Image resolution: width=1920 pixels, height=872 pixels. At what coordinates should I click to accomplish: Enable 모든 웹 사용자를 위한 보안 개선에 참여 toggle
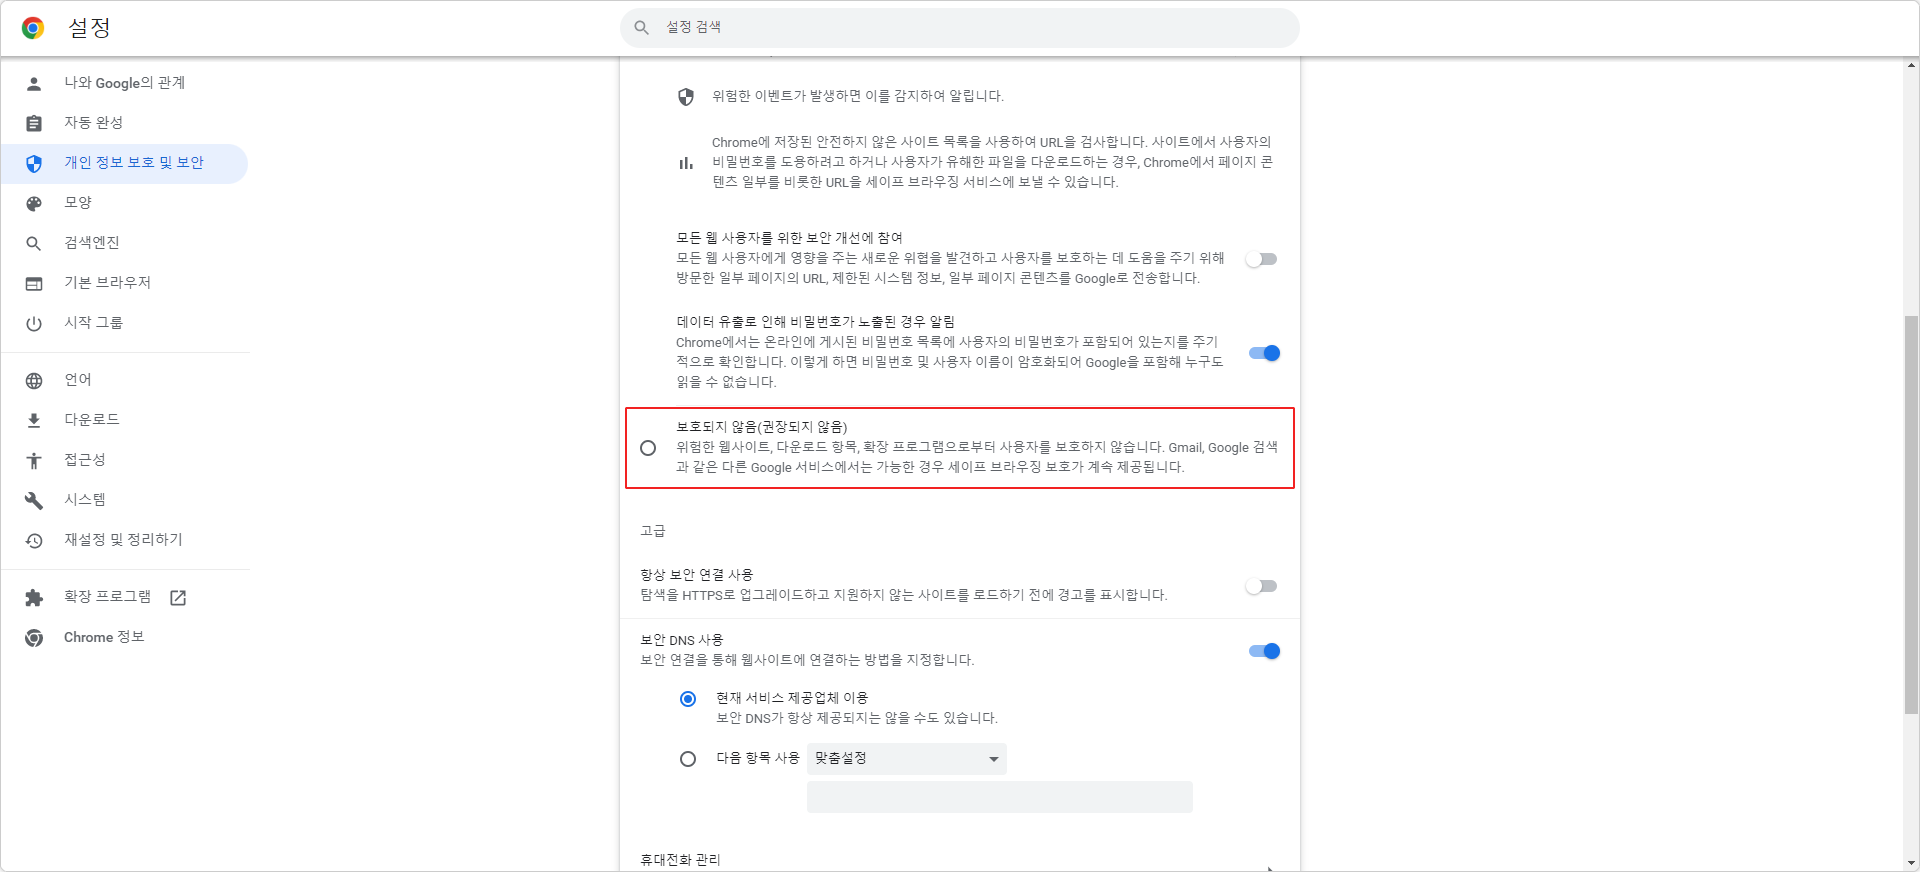[1262, 259]
